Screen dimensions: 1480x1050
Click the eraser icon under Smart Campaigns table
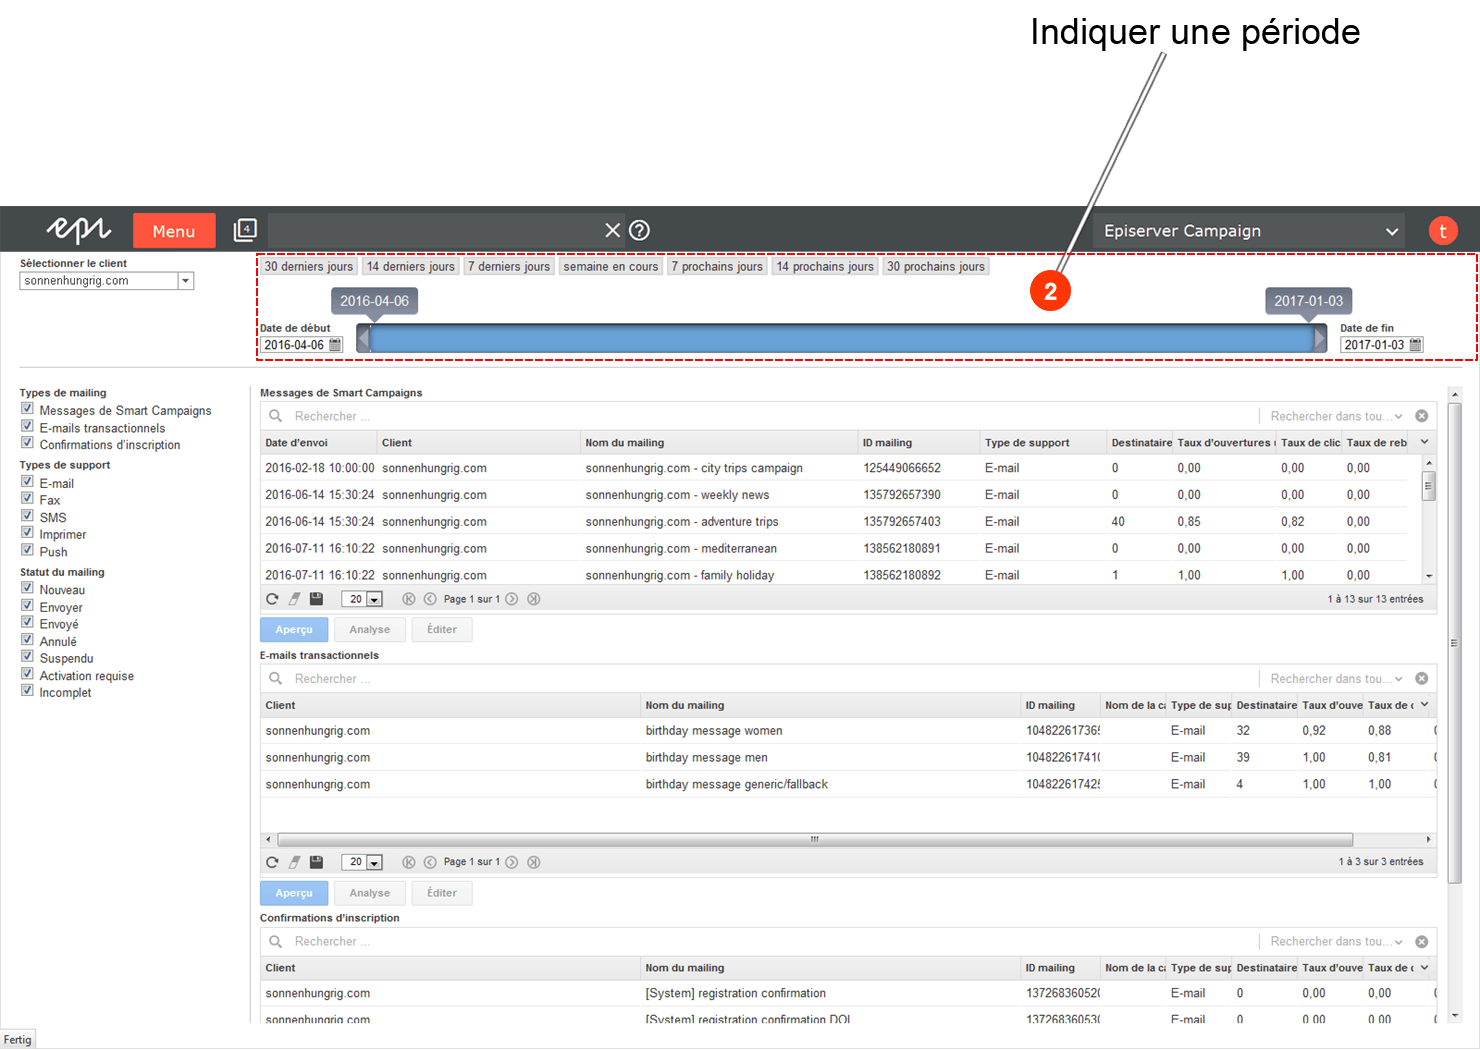click(x=294, y=599)
